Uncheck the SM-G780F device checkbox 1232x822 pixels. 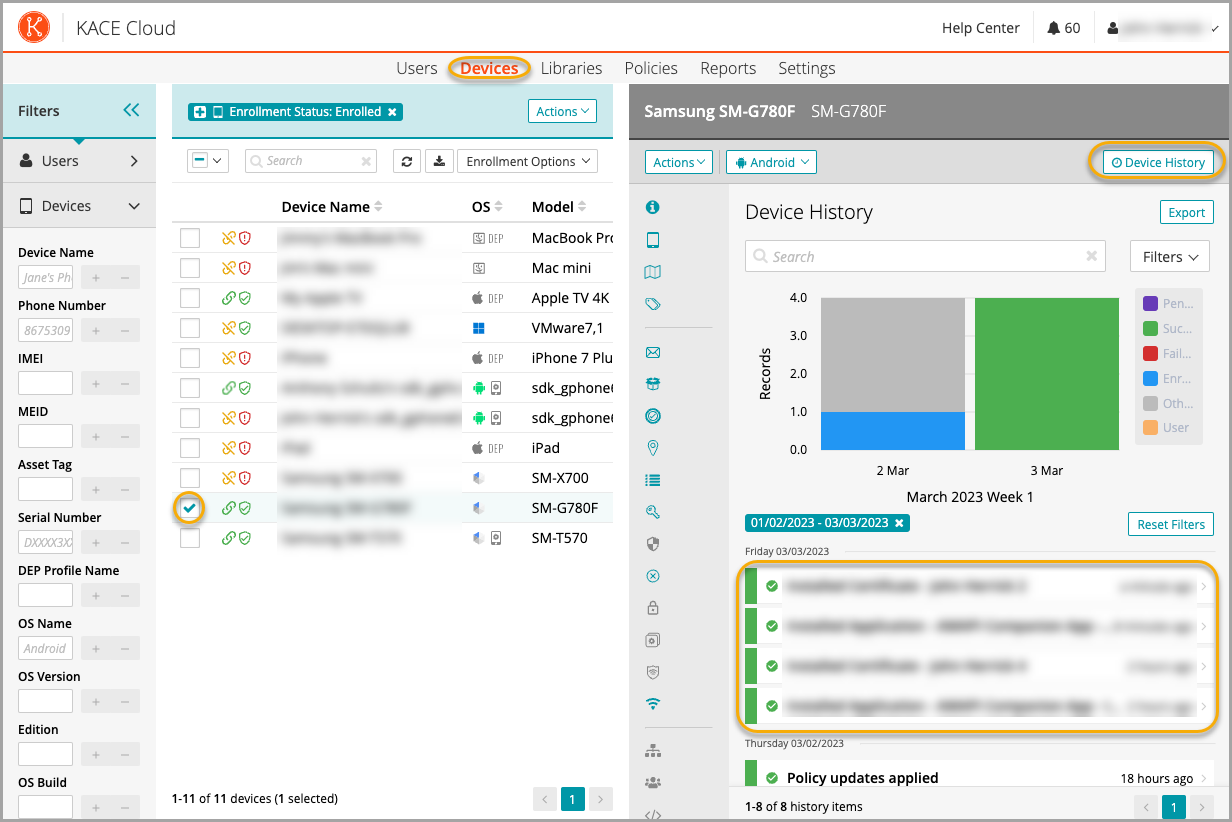[x=190, y=508]
